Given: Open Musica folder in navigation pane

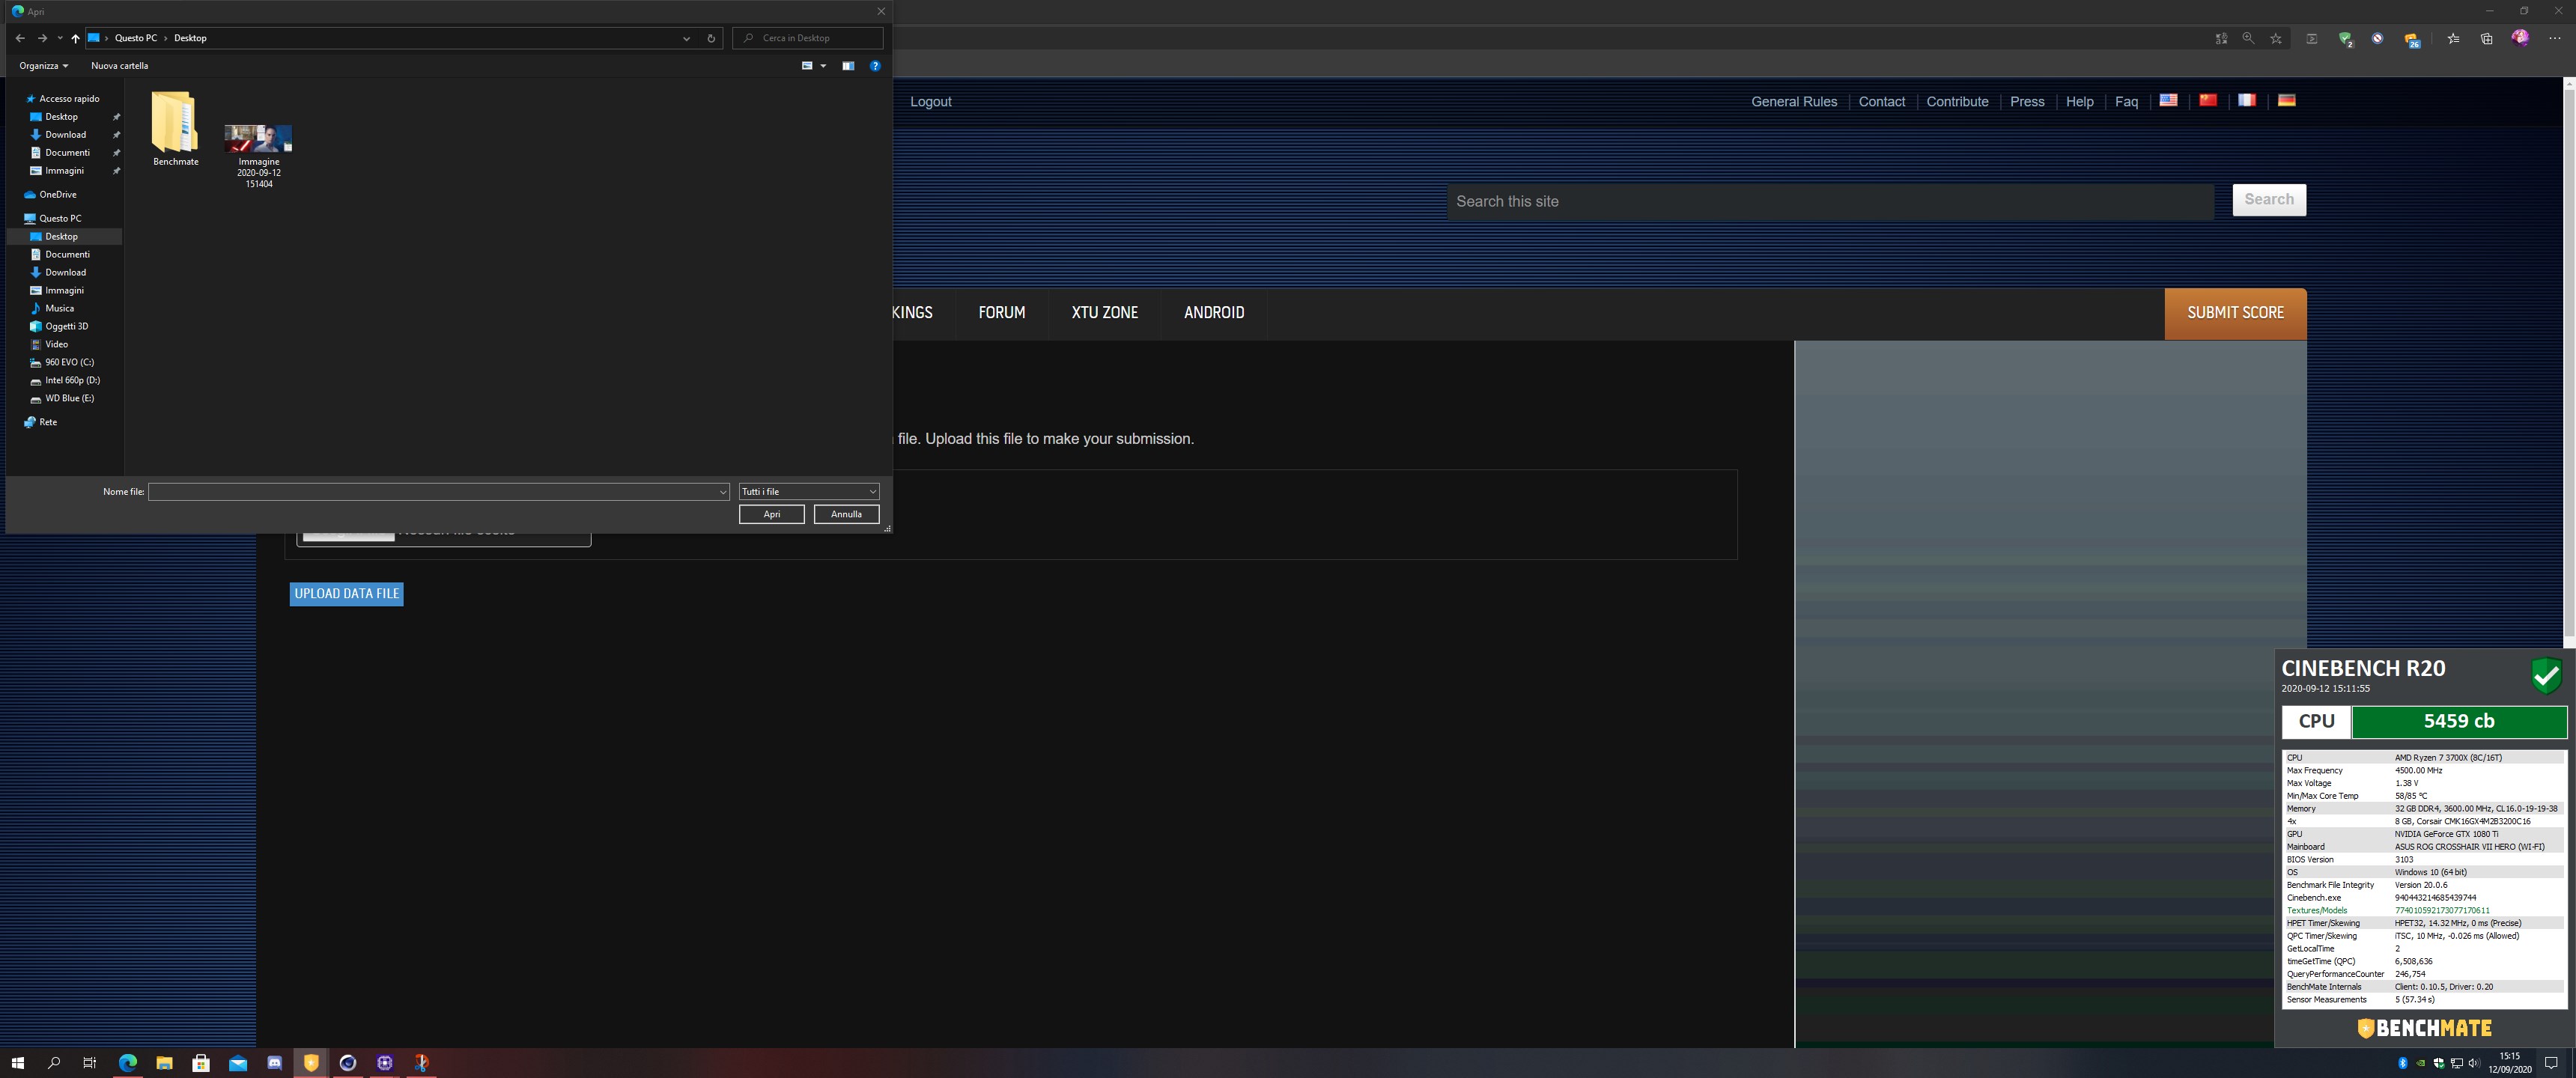Looking at the screenshot, I should [x=59, y=309].
